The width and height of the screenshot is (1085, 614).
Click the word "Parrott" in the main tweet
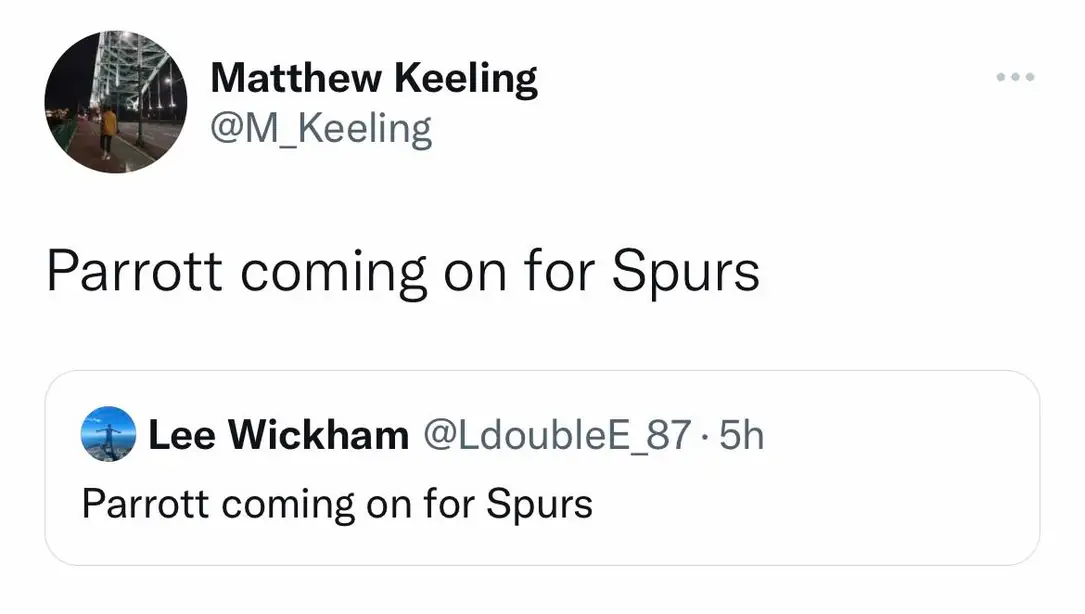click(x=133, y=271)
